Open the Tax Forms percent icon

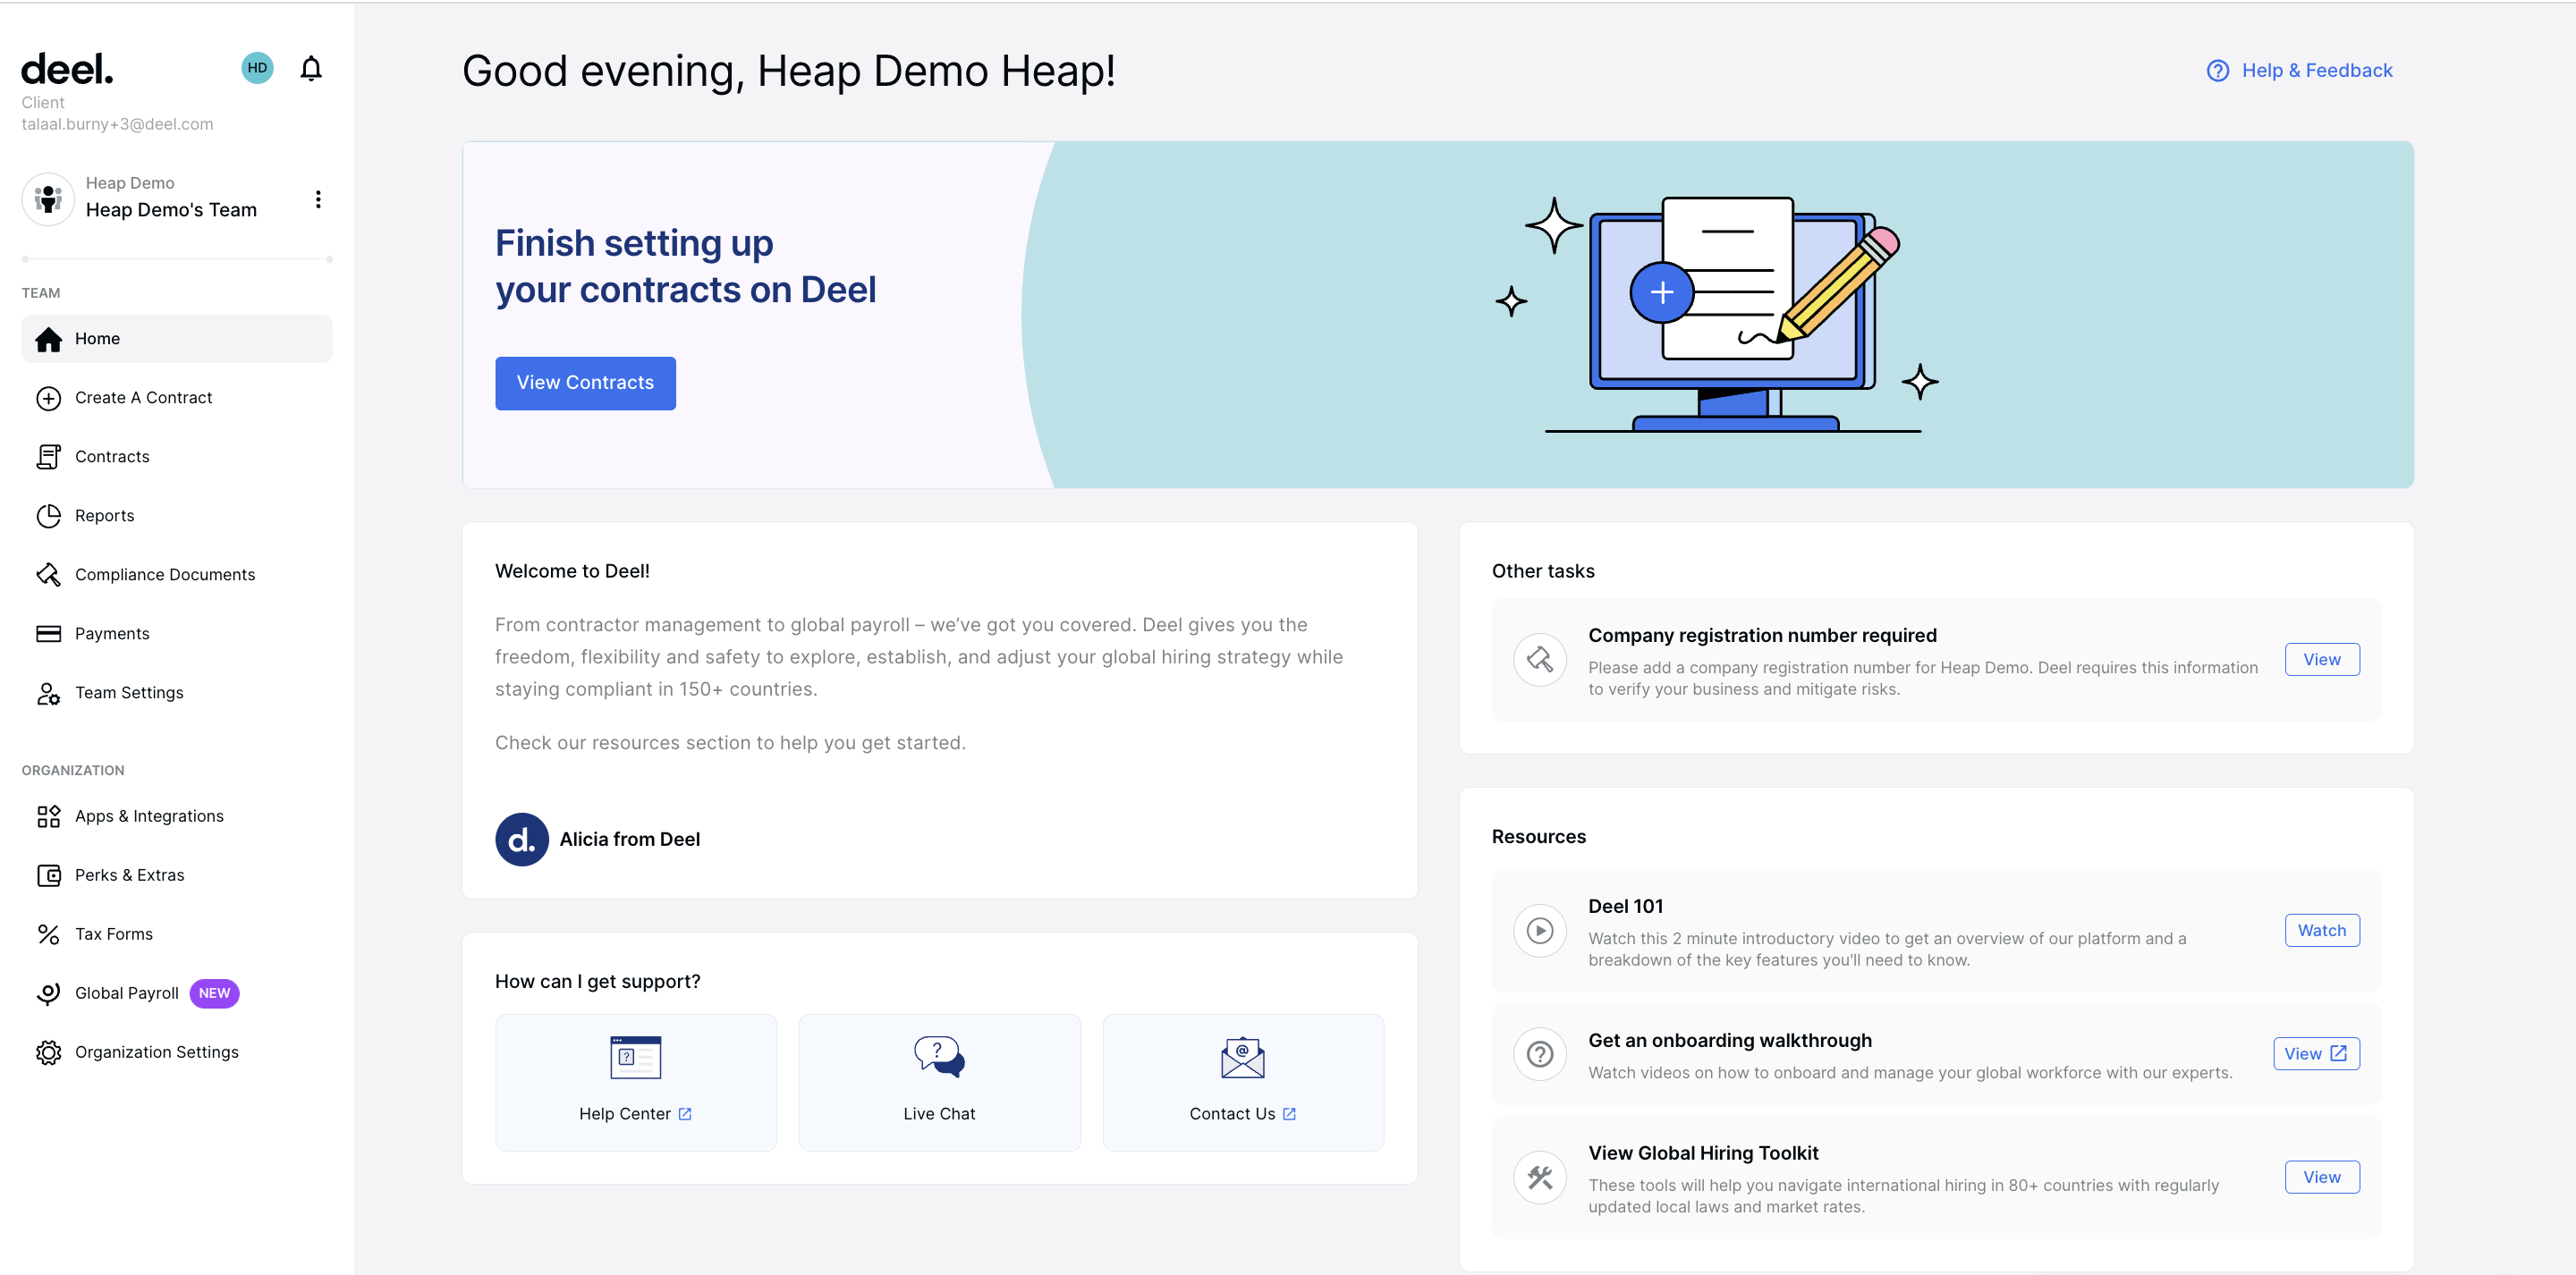(48, 934)
